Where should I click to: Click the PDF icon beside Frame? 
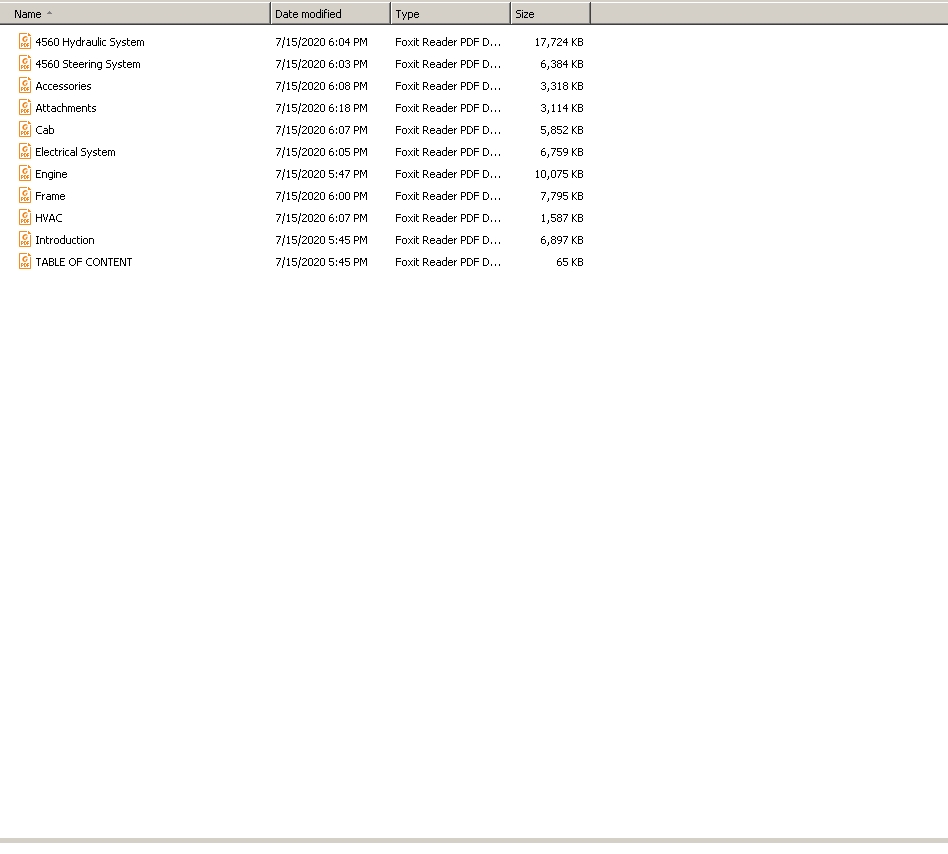point(25,195)
